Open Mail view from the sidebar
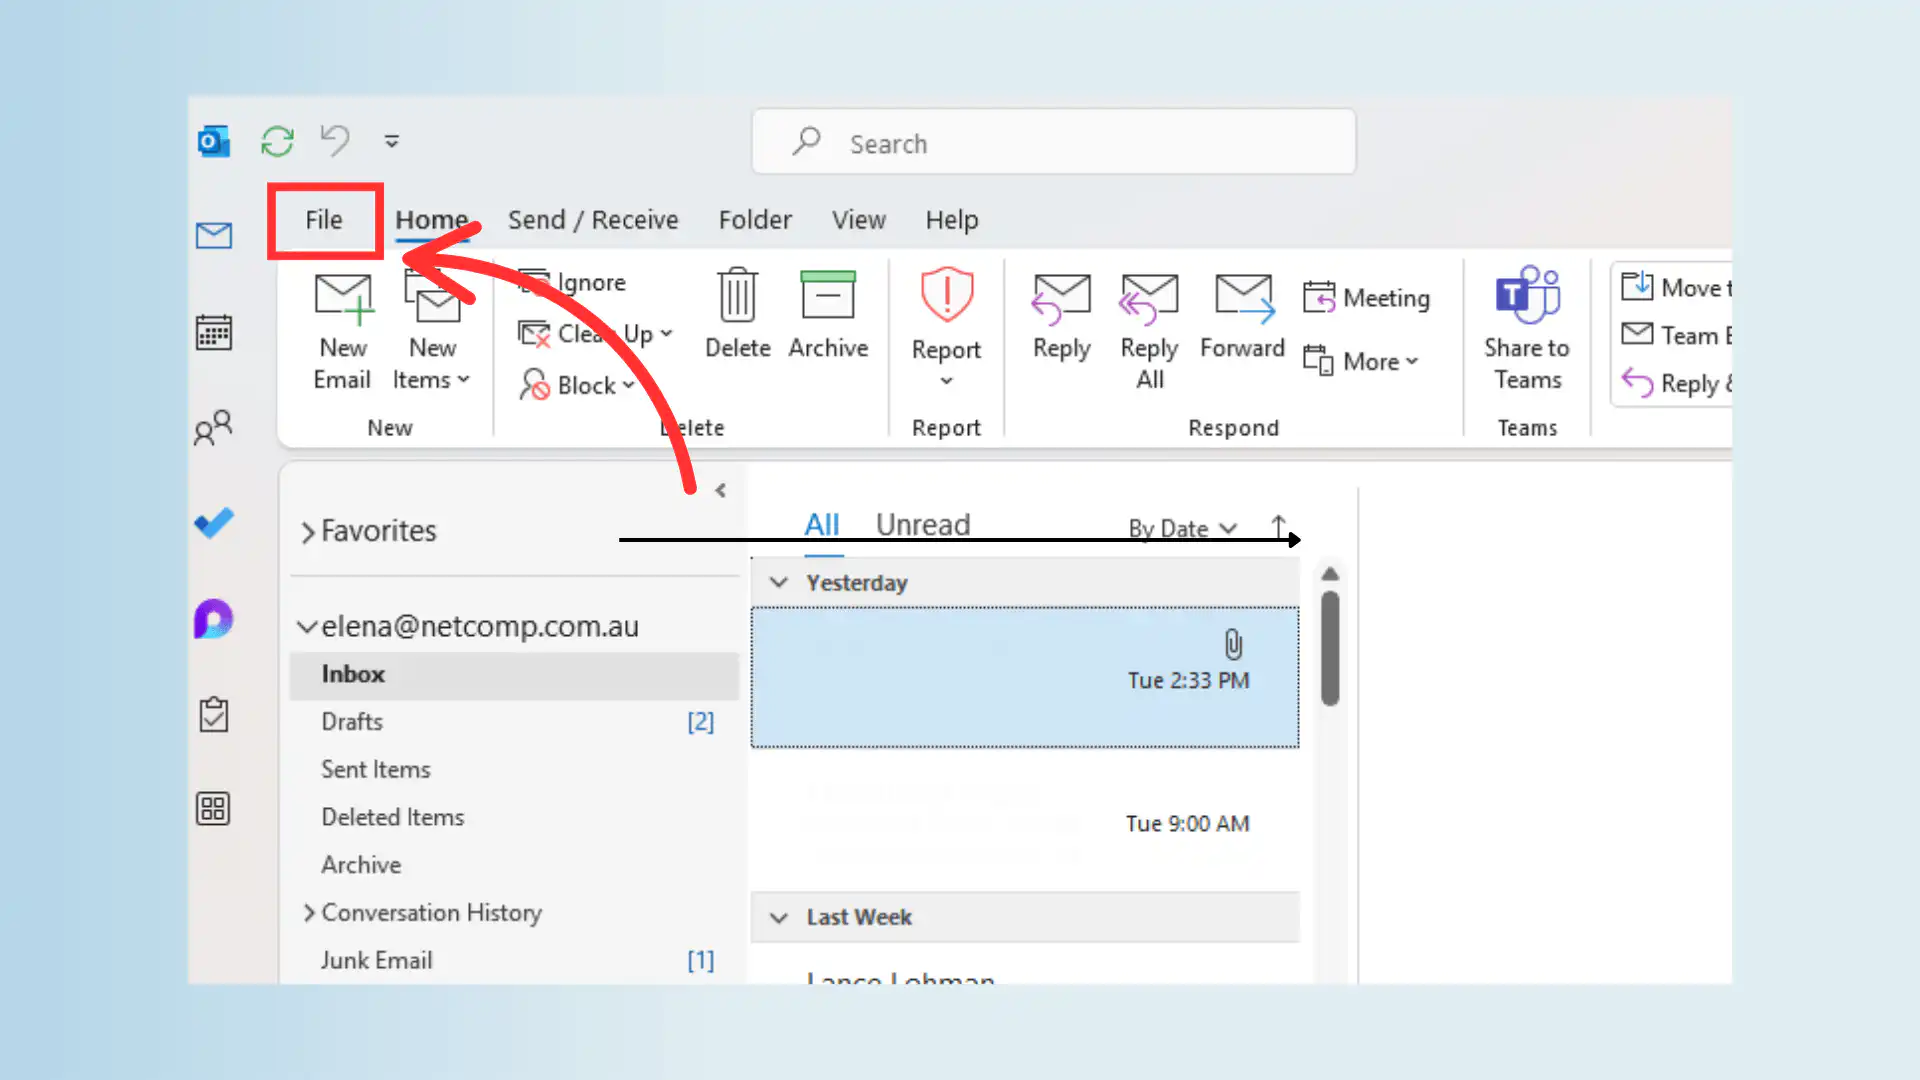 coord(213,236)
